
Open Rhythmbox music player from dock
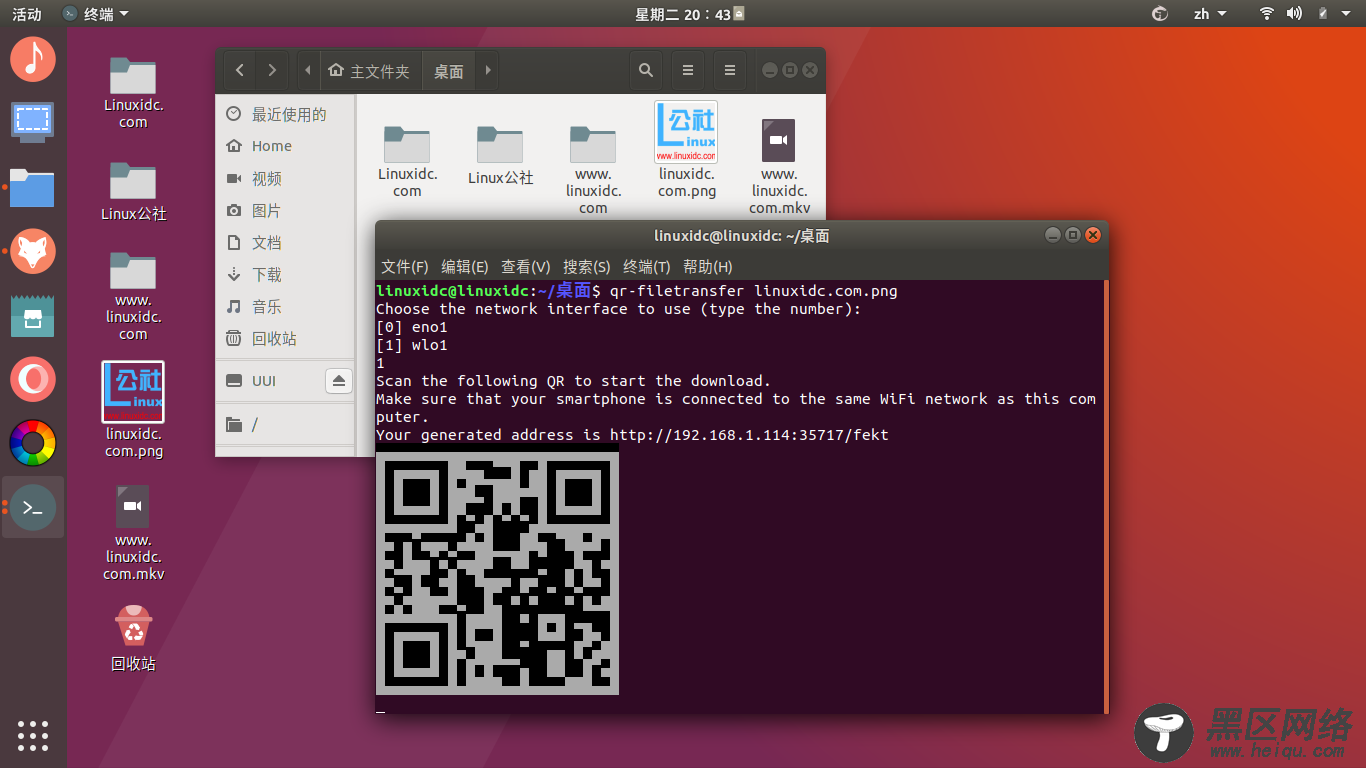33,59
